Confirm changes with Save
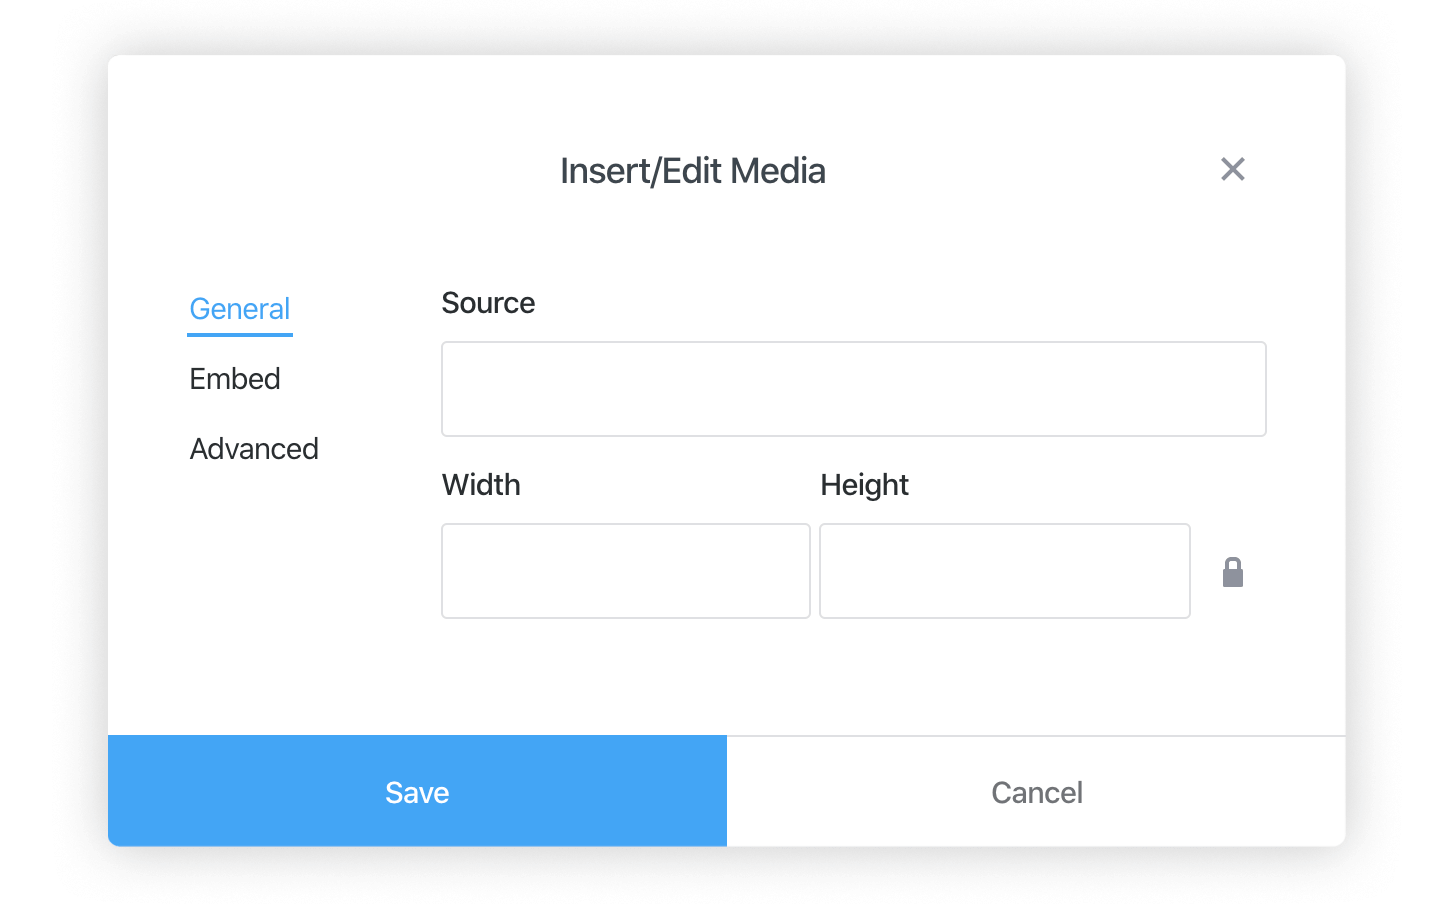 click(x=417, y=791)
